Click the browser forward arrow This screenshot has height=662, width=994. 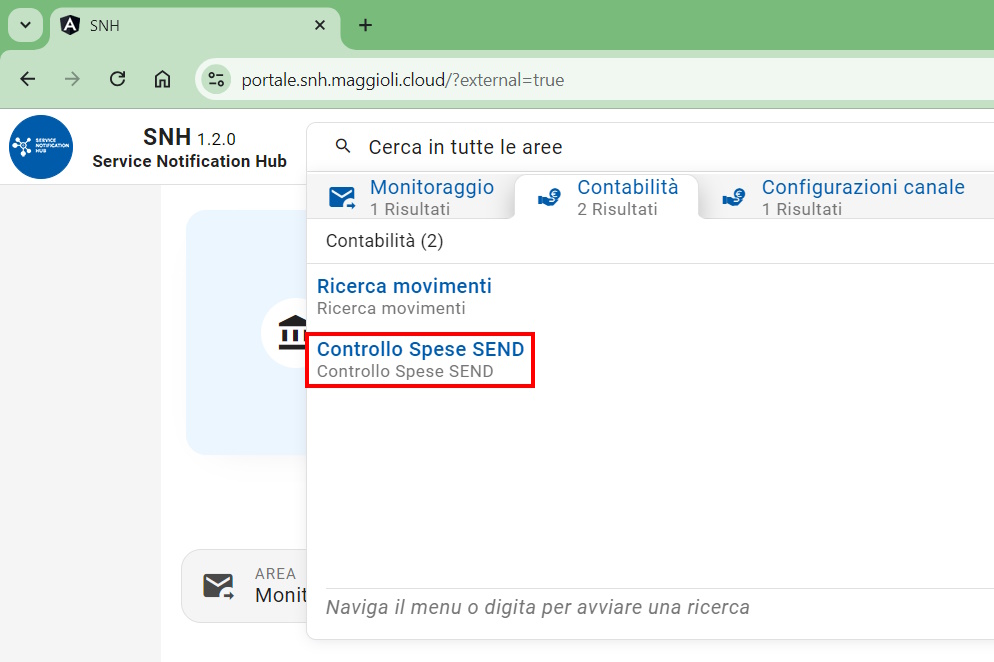(72, 79)
